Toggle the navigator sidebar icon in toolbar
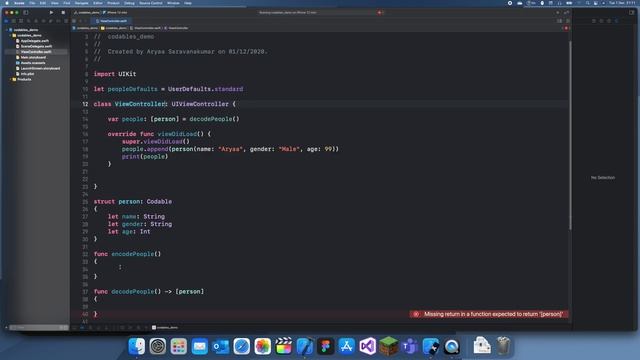Screen dimensions: 640x360 [26, 13]
